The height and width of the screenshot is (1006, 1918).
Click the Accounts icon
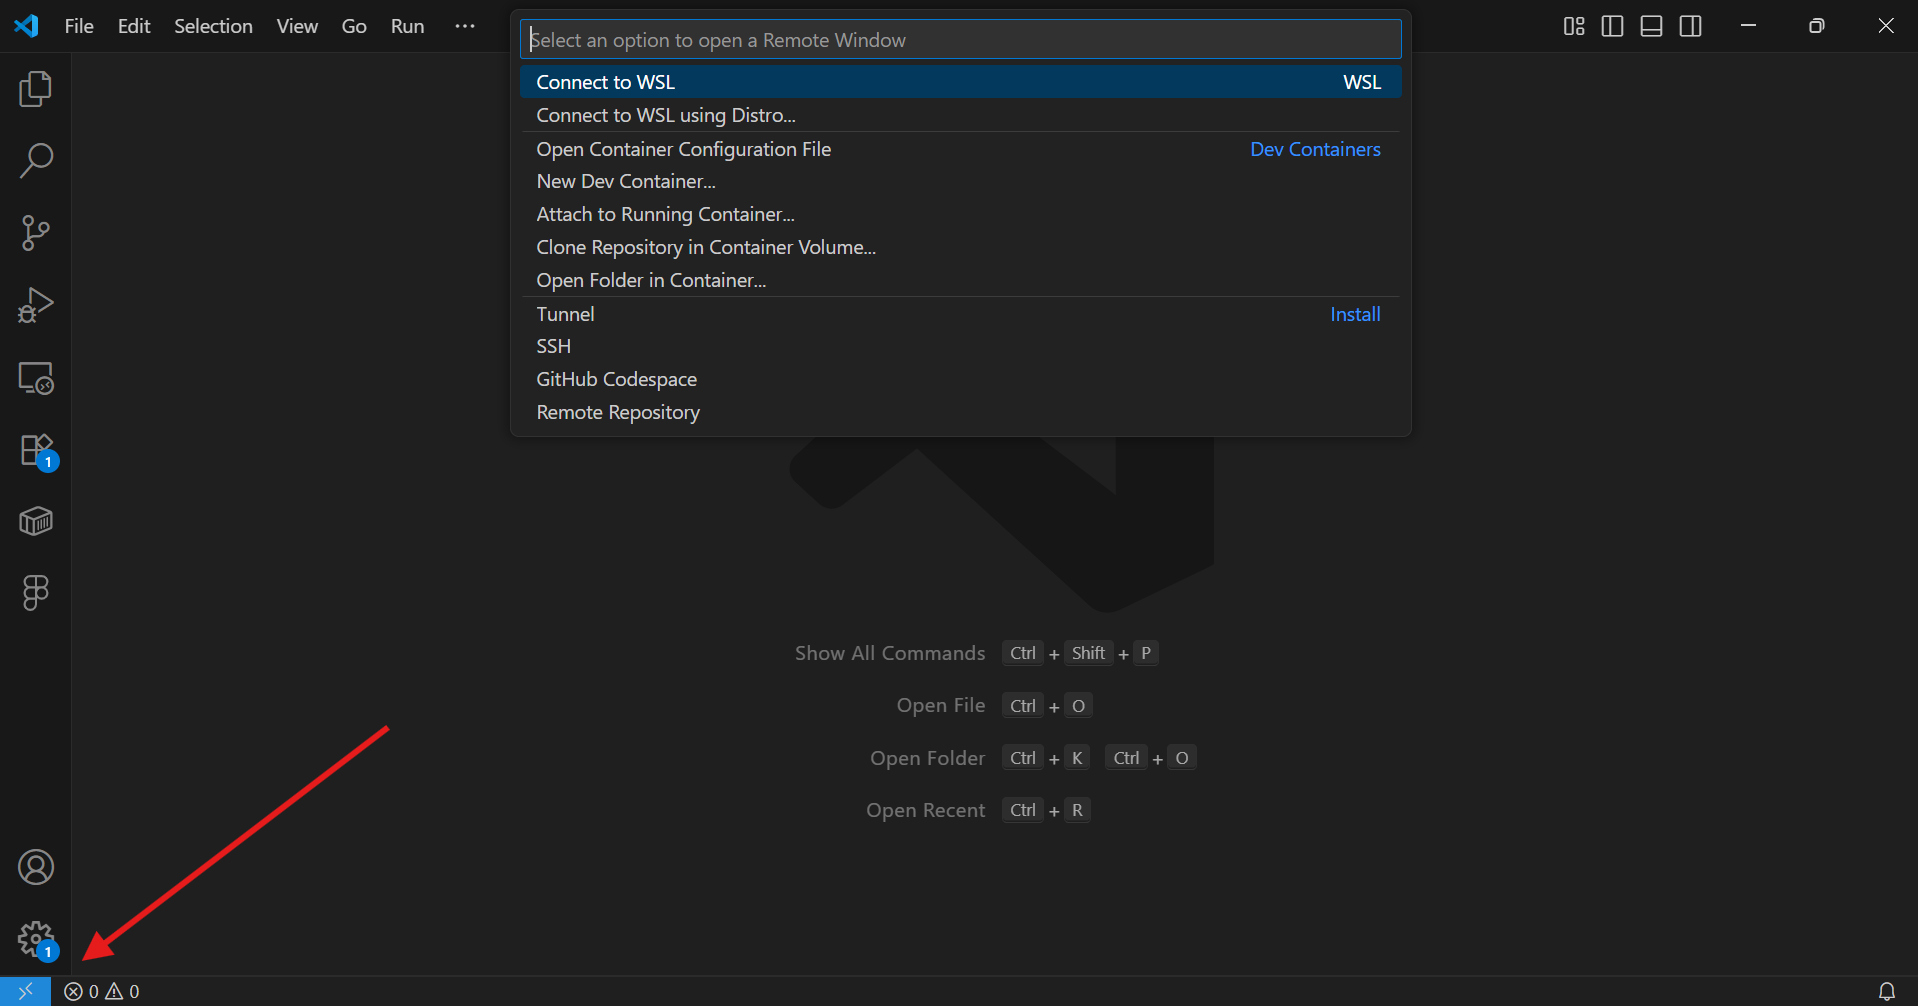pos(36,867)
